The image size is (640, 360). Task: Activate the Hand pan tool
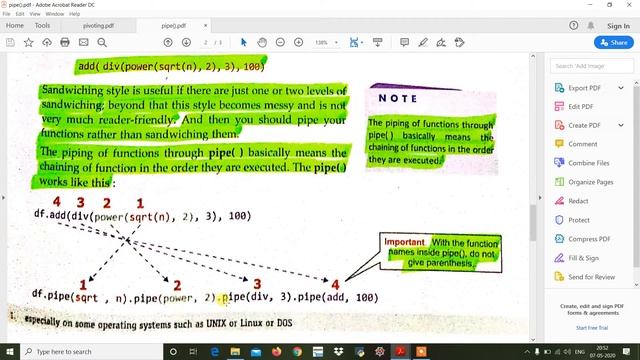point(262,42)
